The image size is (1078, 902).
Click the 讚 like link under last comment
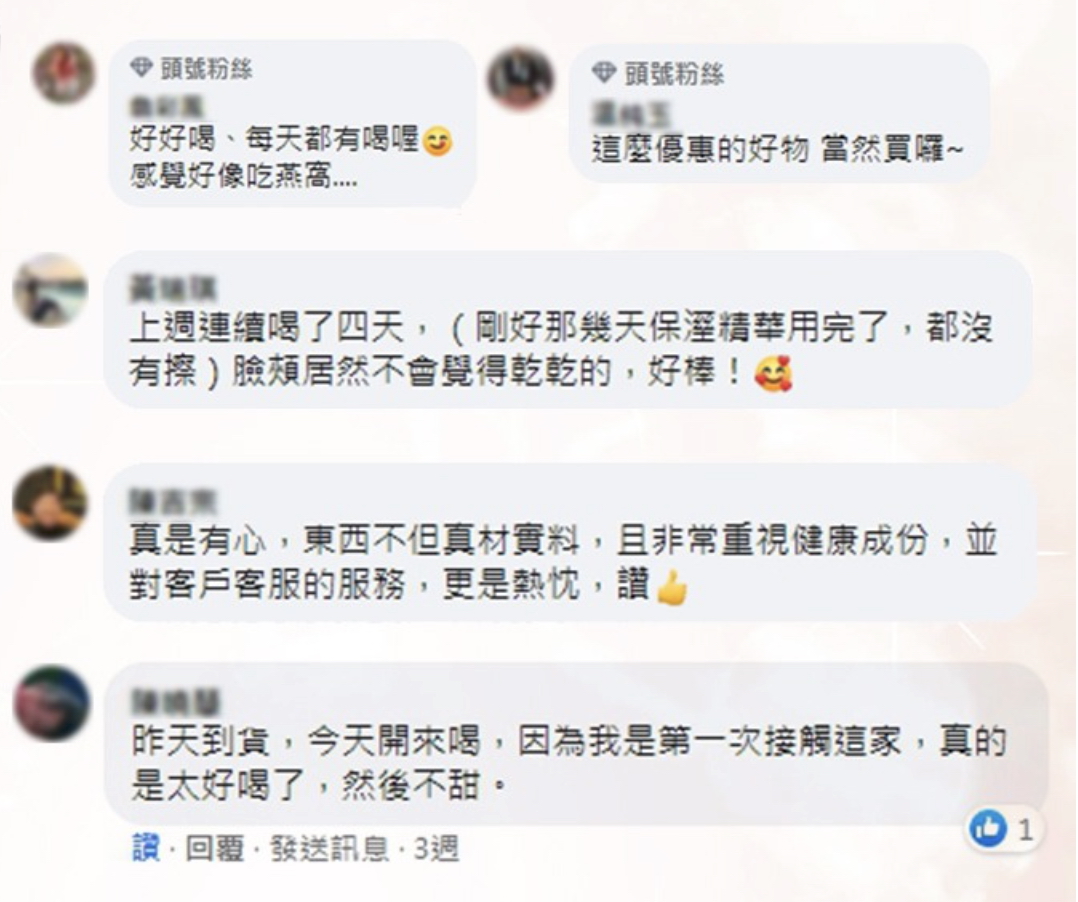(145, 849)
